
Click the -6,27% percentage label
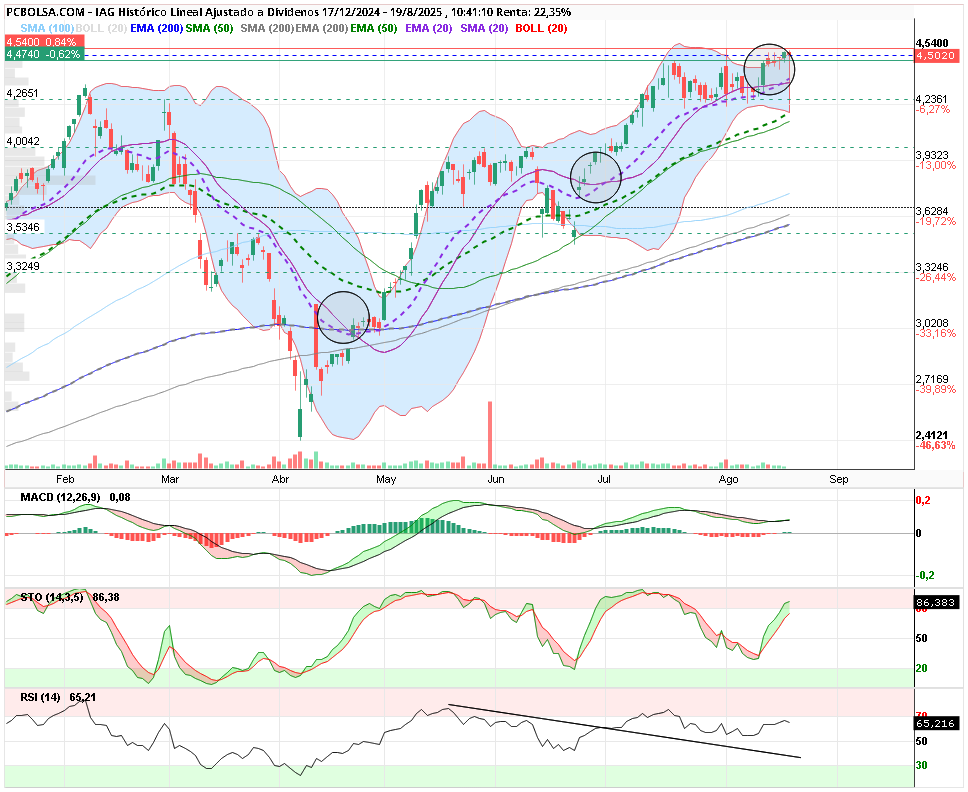click(x=933, y=109)
